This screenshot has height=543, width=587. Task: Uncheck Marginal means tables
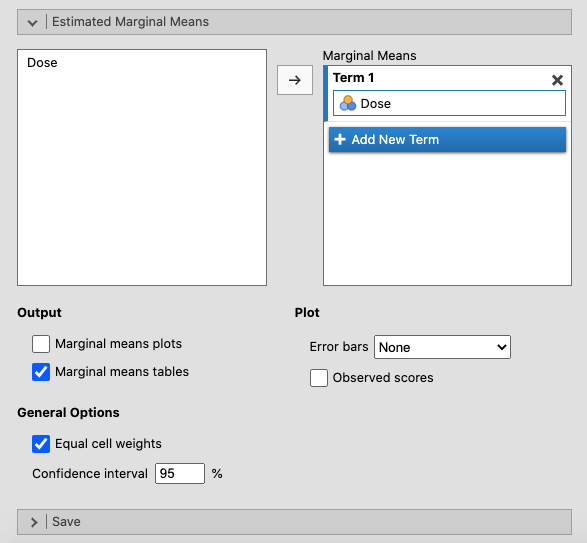pyautogui.click(x=41, y=372)
